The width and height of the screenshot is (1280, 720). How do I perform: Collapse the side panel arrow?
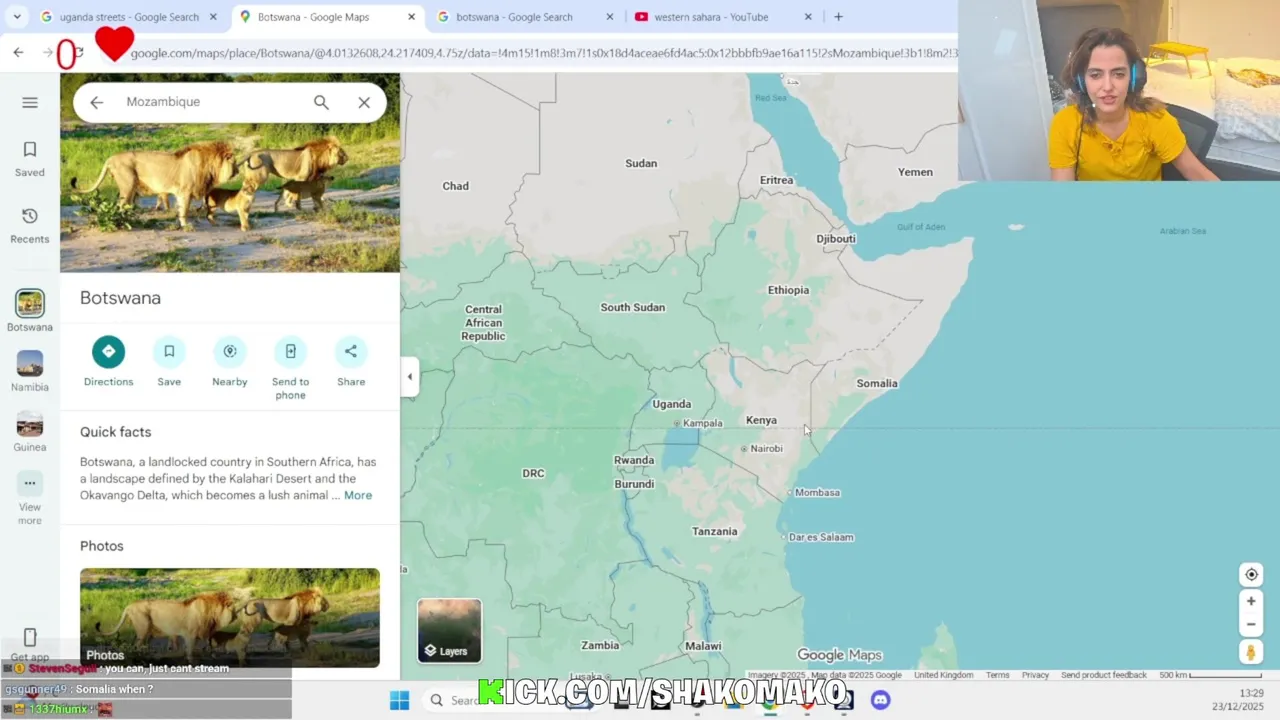pyautogui.click(x=409, y=377)
